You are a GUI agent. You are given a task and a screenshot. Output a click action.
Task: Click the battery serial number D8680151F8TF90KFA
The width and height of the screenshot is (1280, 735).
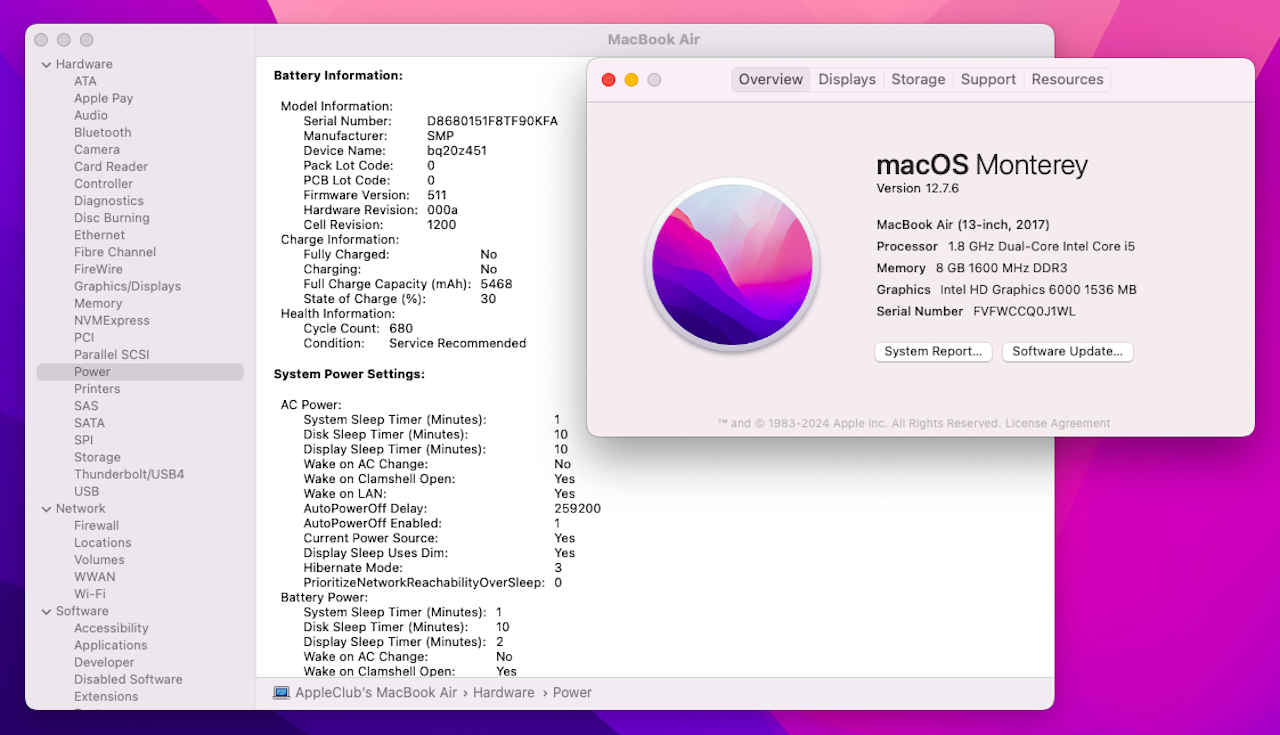(492, 121)
